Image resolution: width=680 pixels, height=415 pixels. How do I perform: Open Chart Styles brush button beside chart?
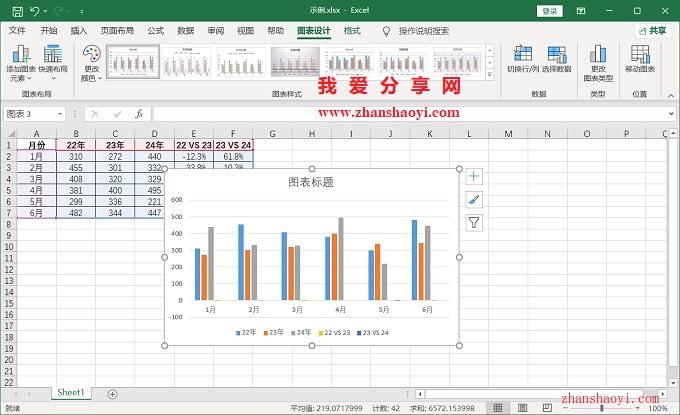[x=474, y=199]
